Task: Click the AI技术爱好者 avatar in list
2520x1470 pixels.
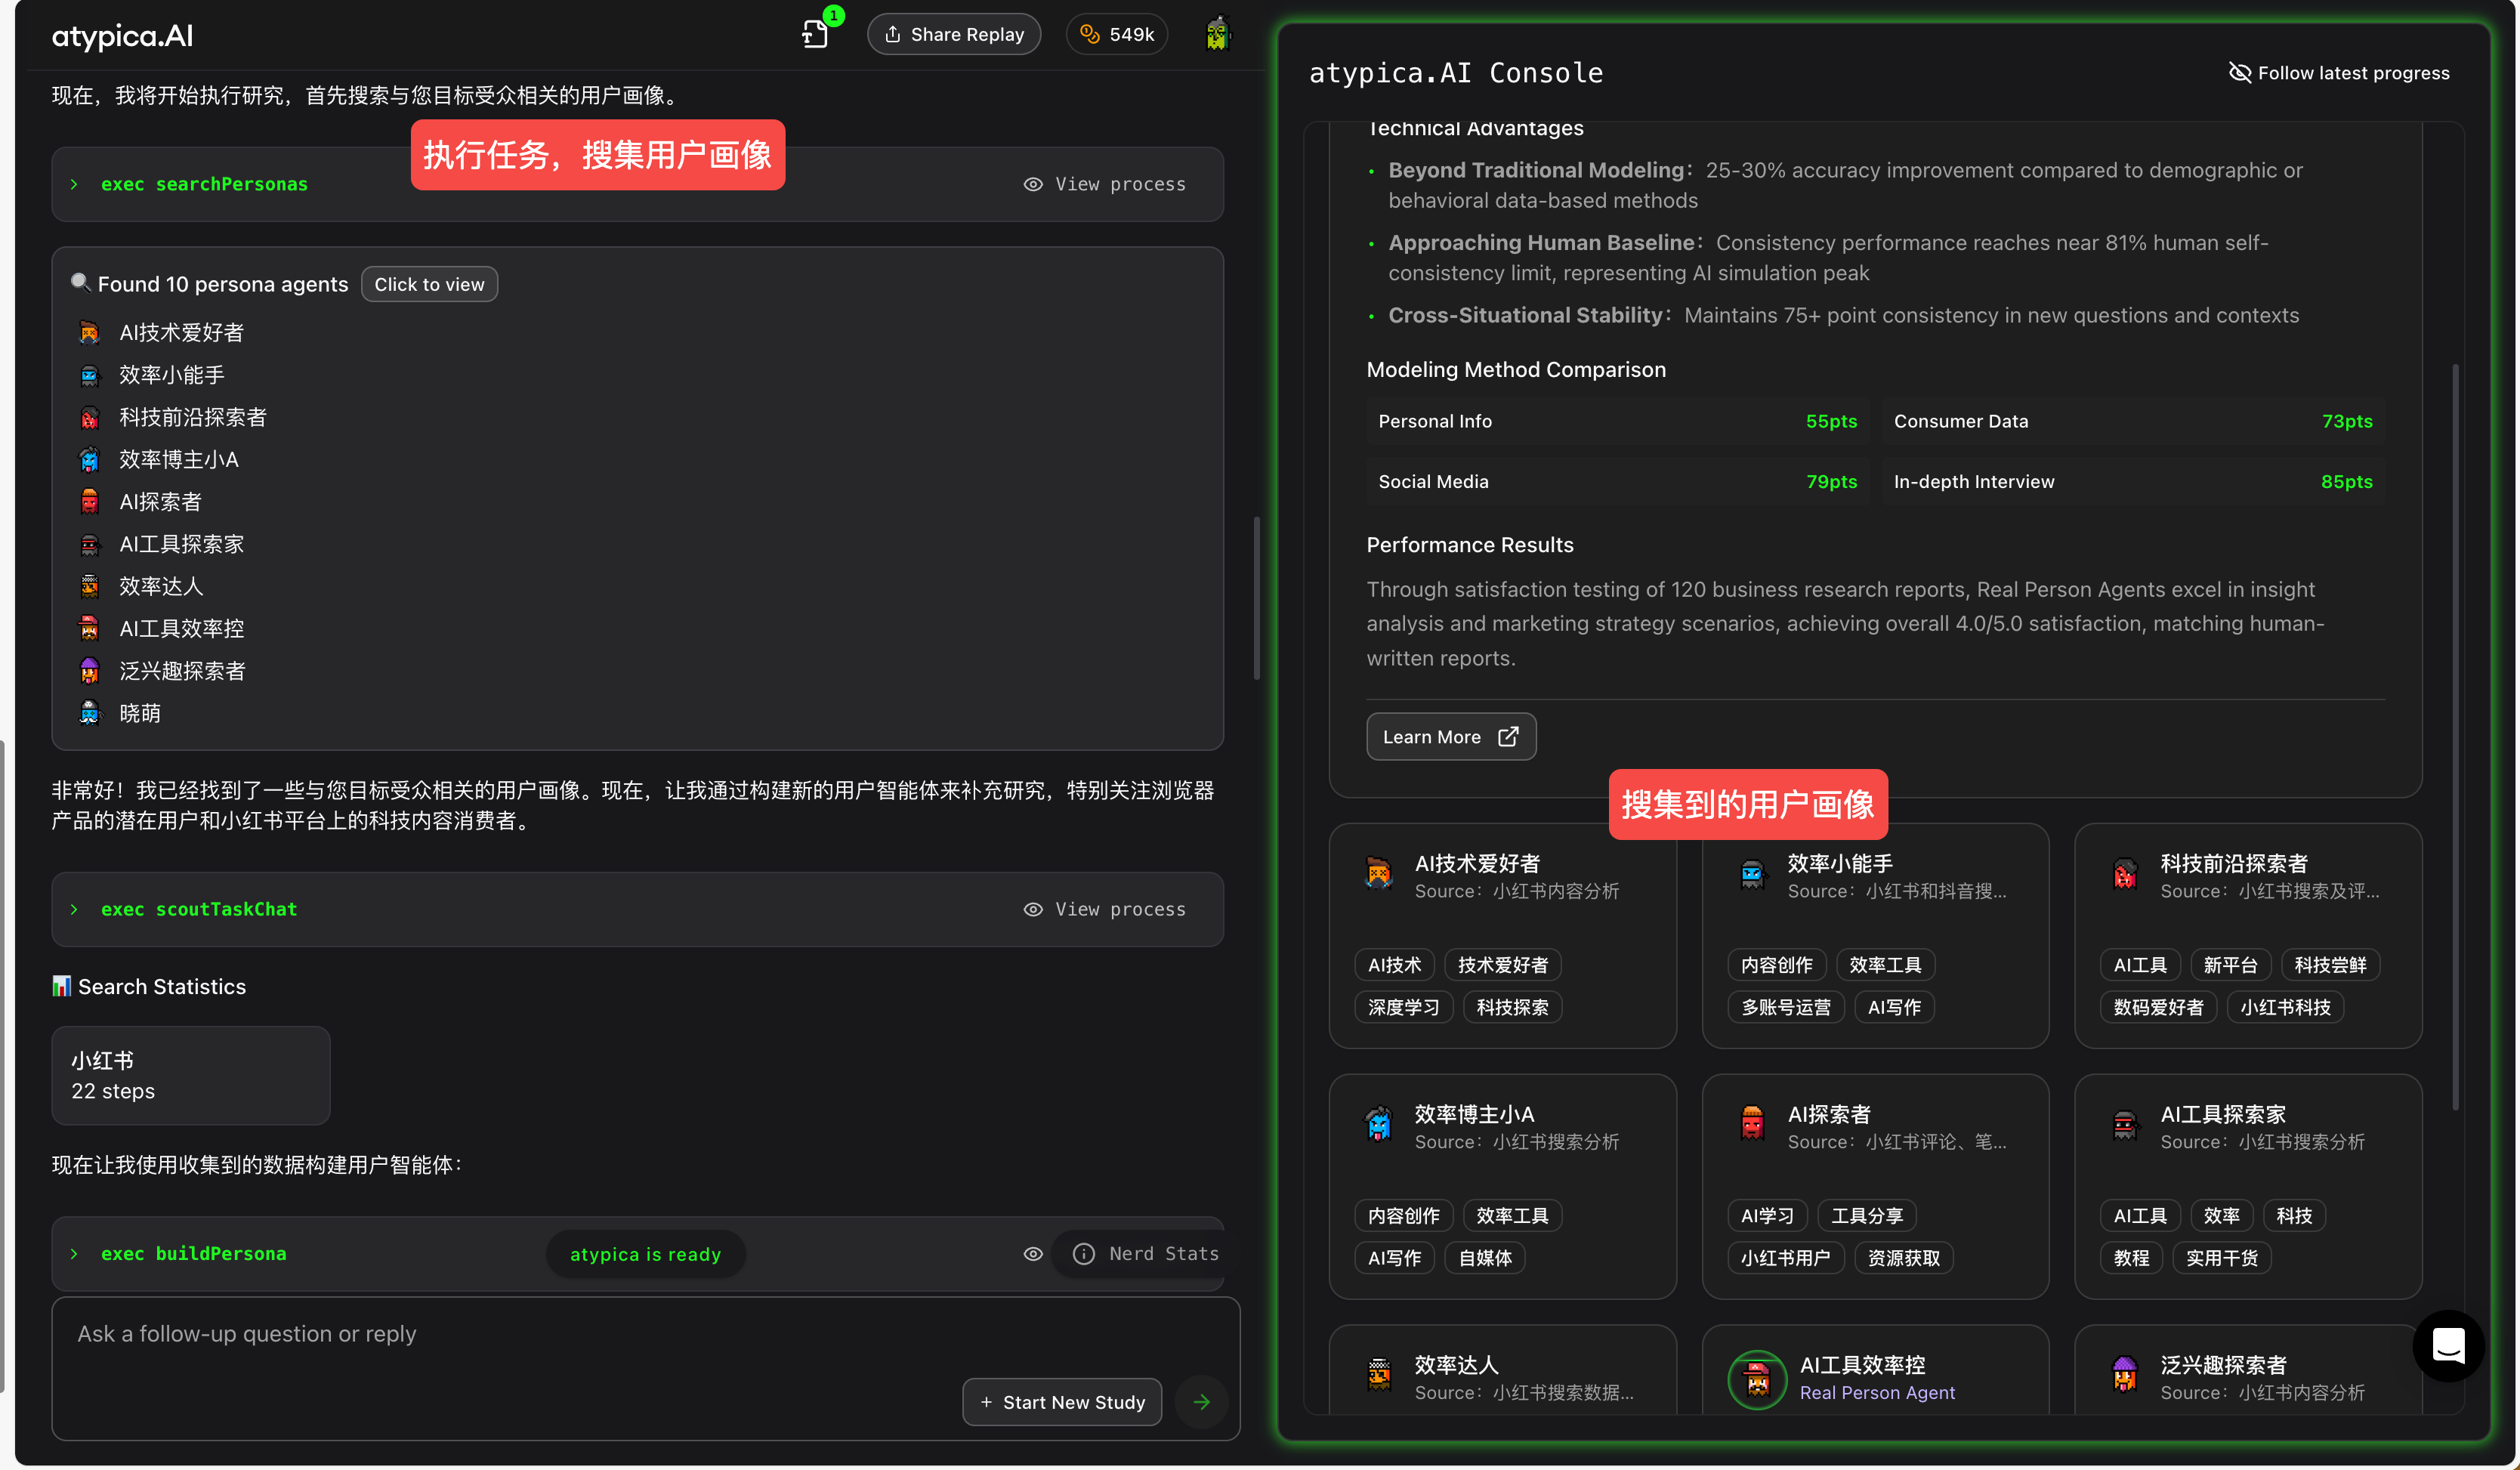Action: pos(90,332)
